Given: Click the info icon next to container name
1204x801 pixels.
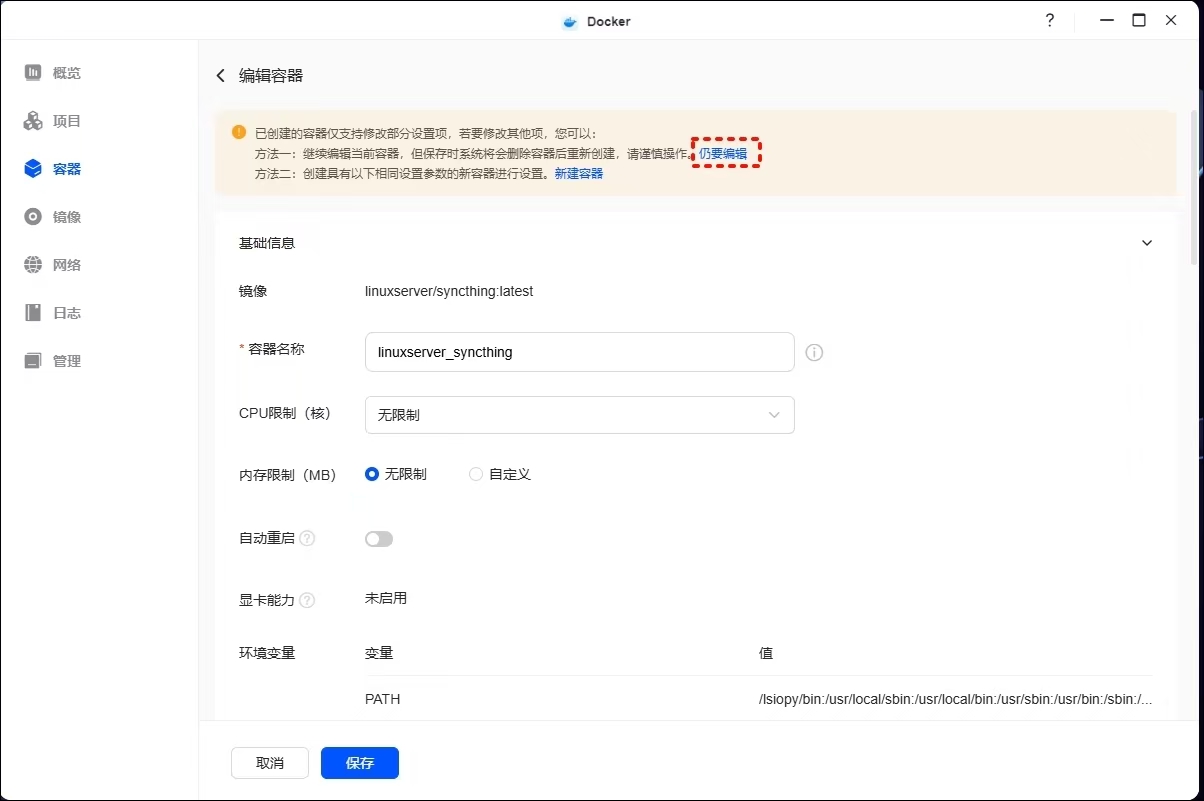Looking at the screenshot, I should pyautogui.click(x=814, y=352).
